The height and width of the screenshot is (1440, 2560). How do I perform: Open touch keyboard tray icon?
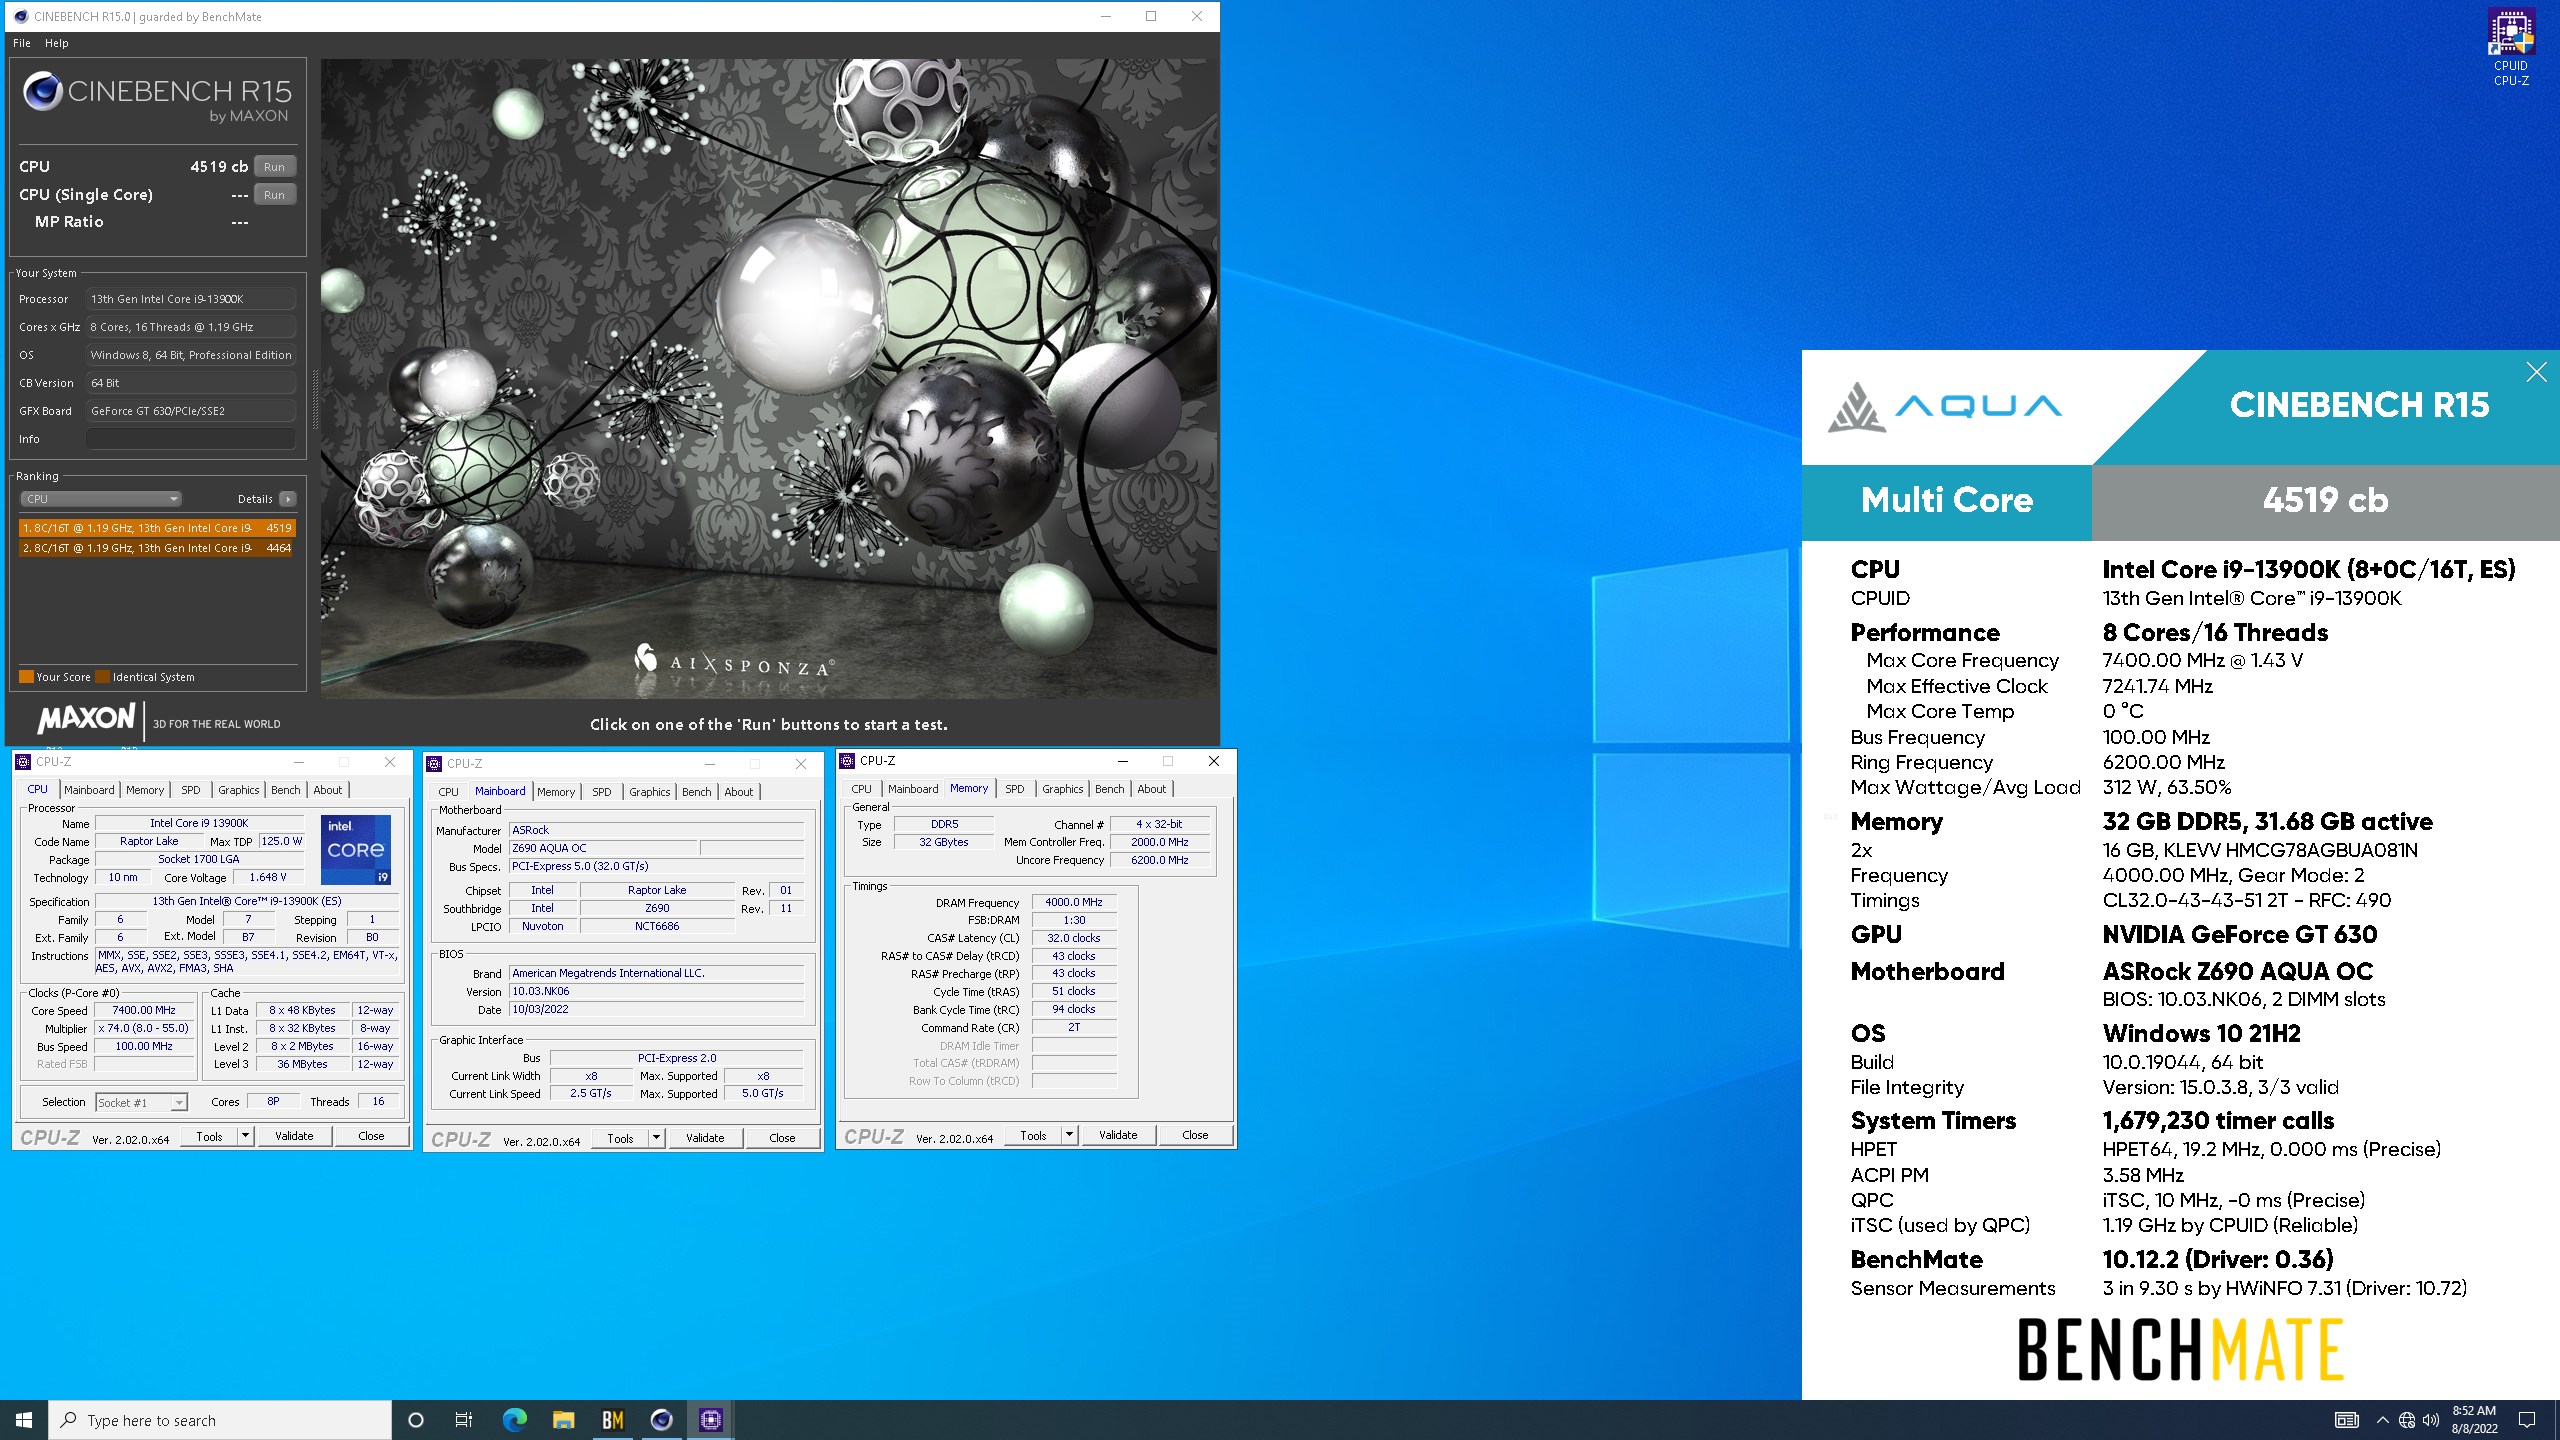2346,1420
